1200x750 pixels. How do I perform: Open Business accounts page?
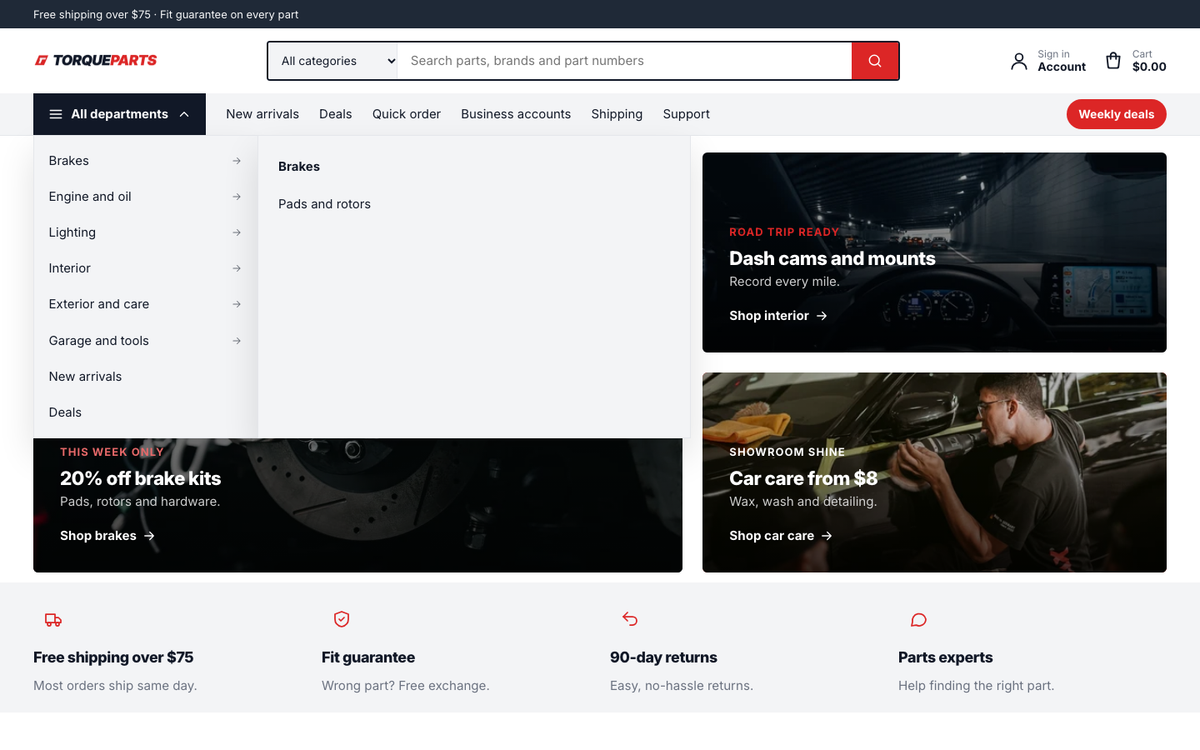(x=516, y=114)
